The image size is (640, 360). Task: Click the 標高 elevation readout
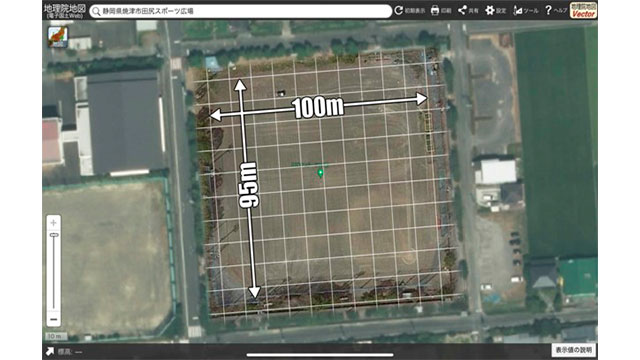(70, 351)
